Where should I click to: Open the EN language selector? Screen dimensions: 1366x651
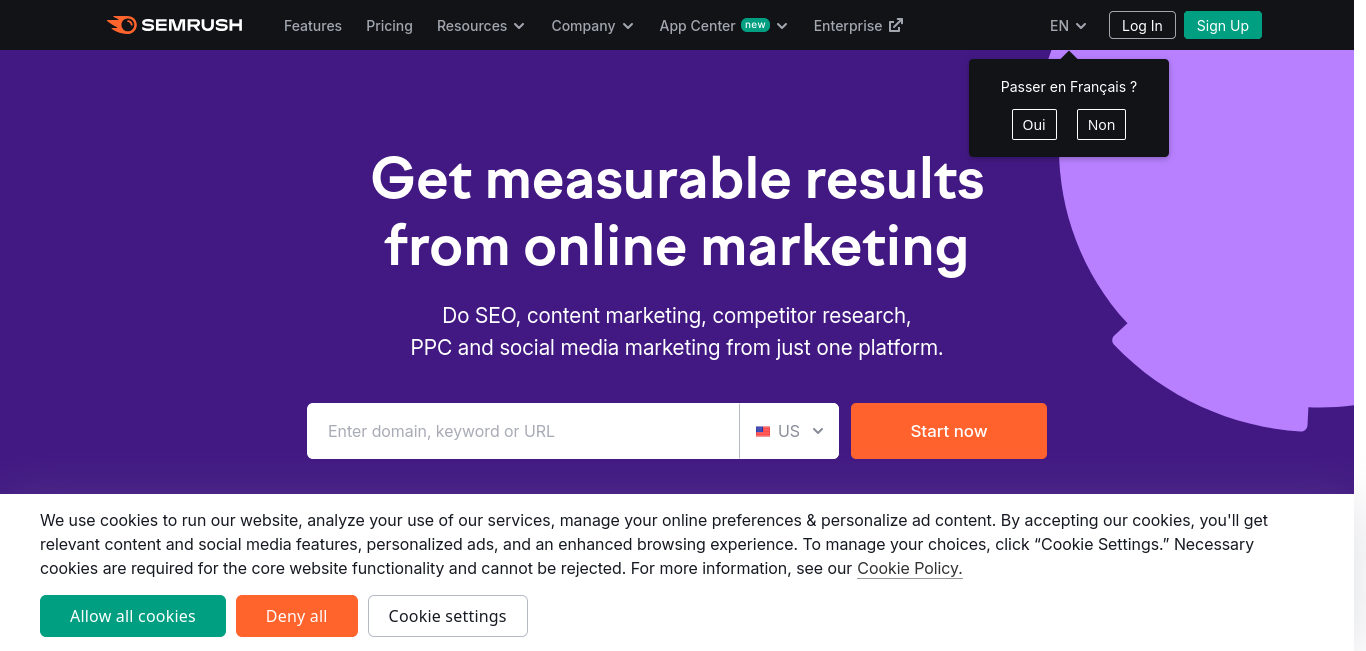click(x=1068, y=25)
